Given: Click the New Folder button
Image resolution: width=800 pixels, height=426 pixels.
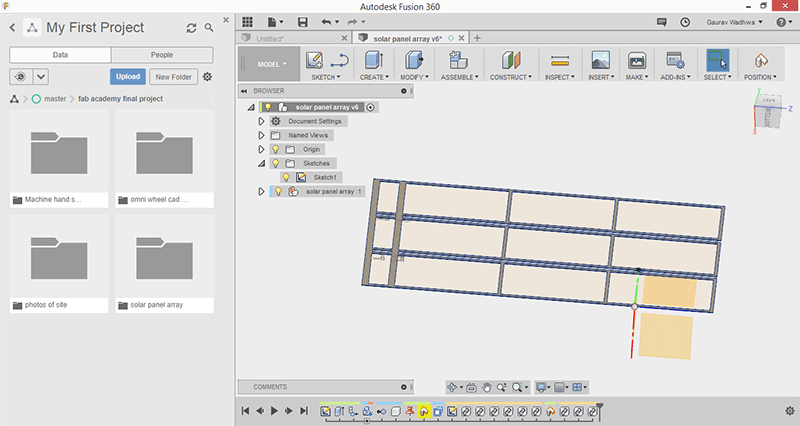Looking at the screenshot, I should [x=173, y=76].
